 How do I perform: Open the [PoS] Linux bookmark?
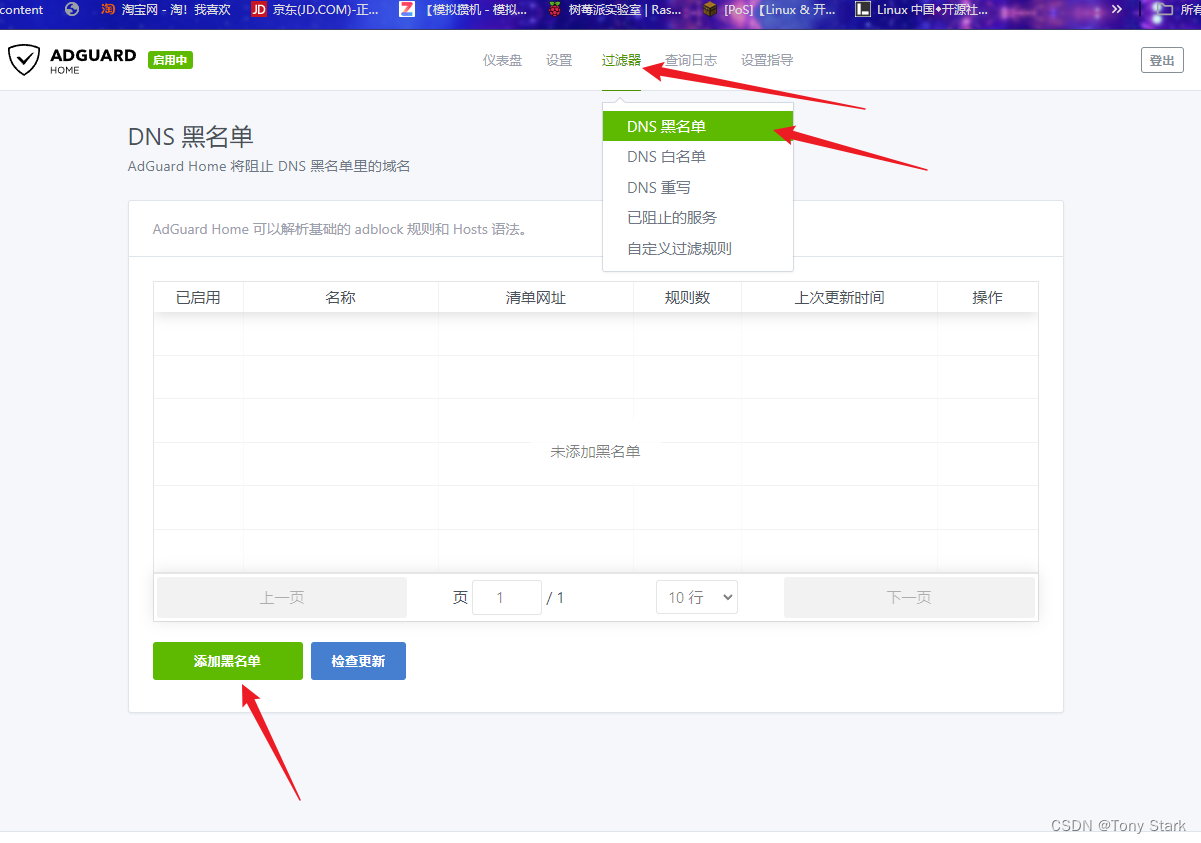[769, 10]
